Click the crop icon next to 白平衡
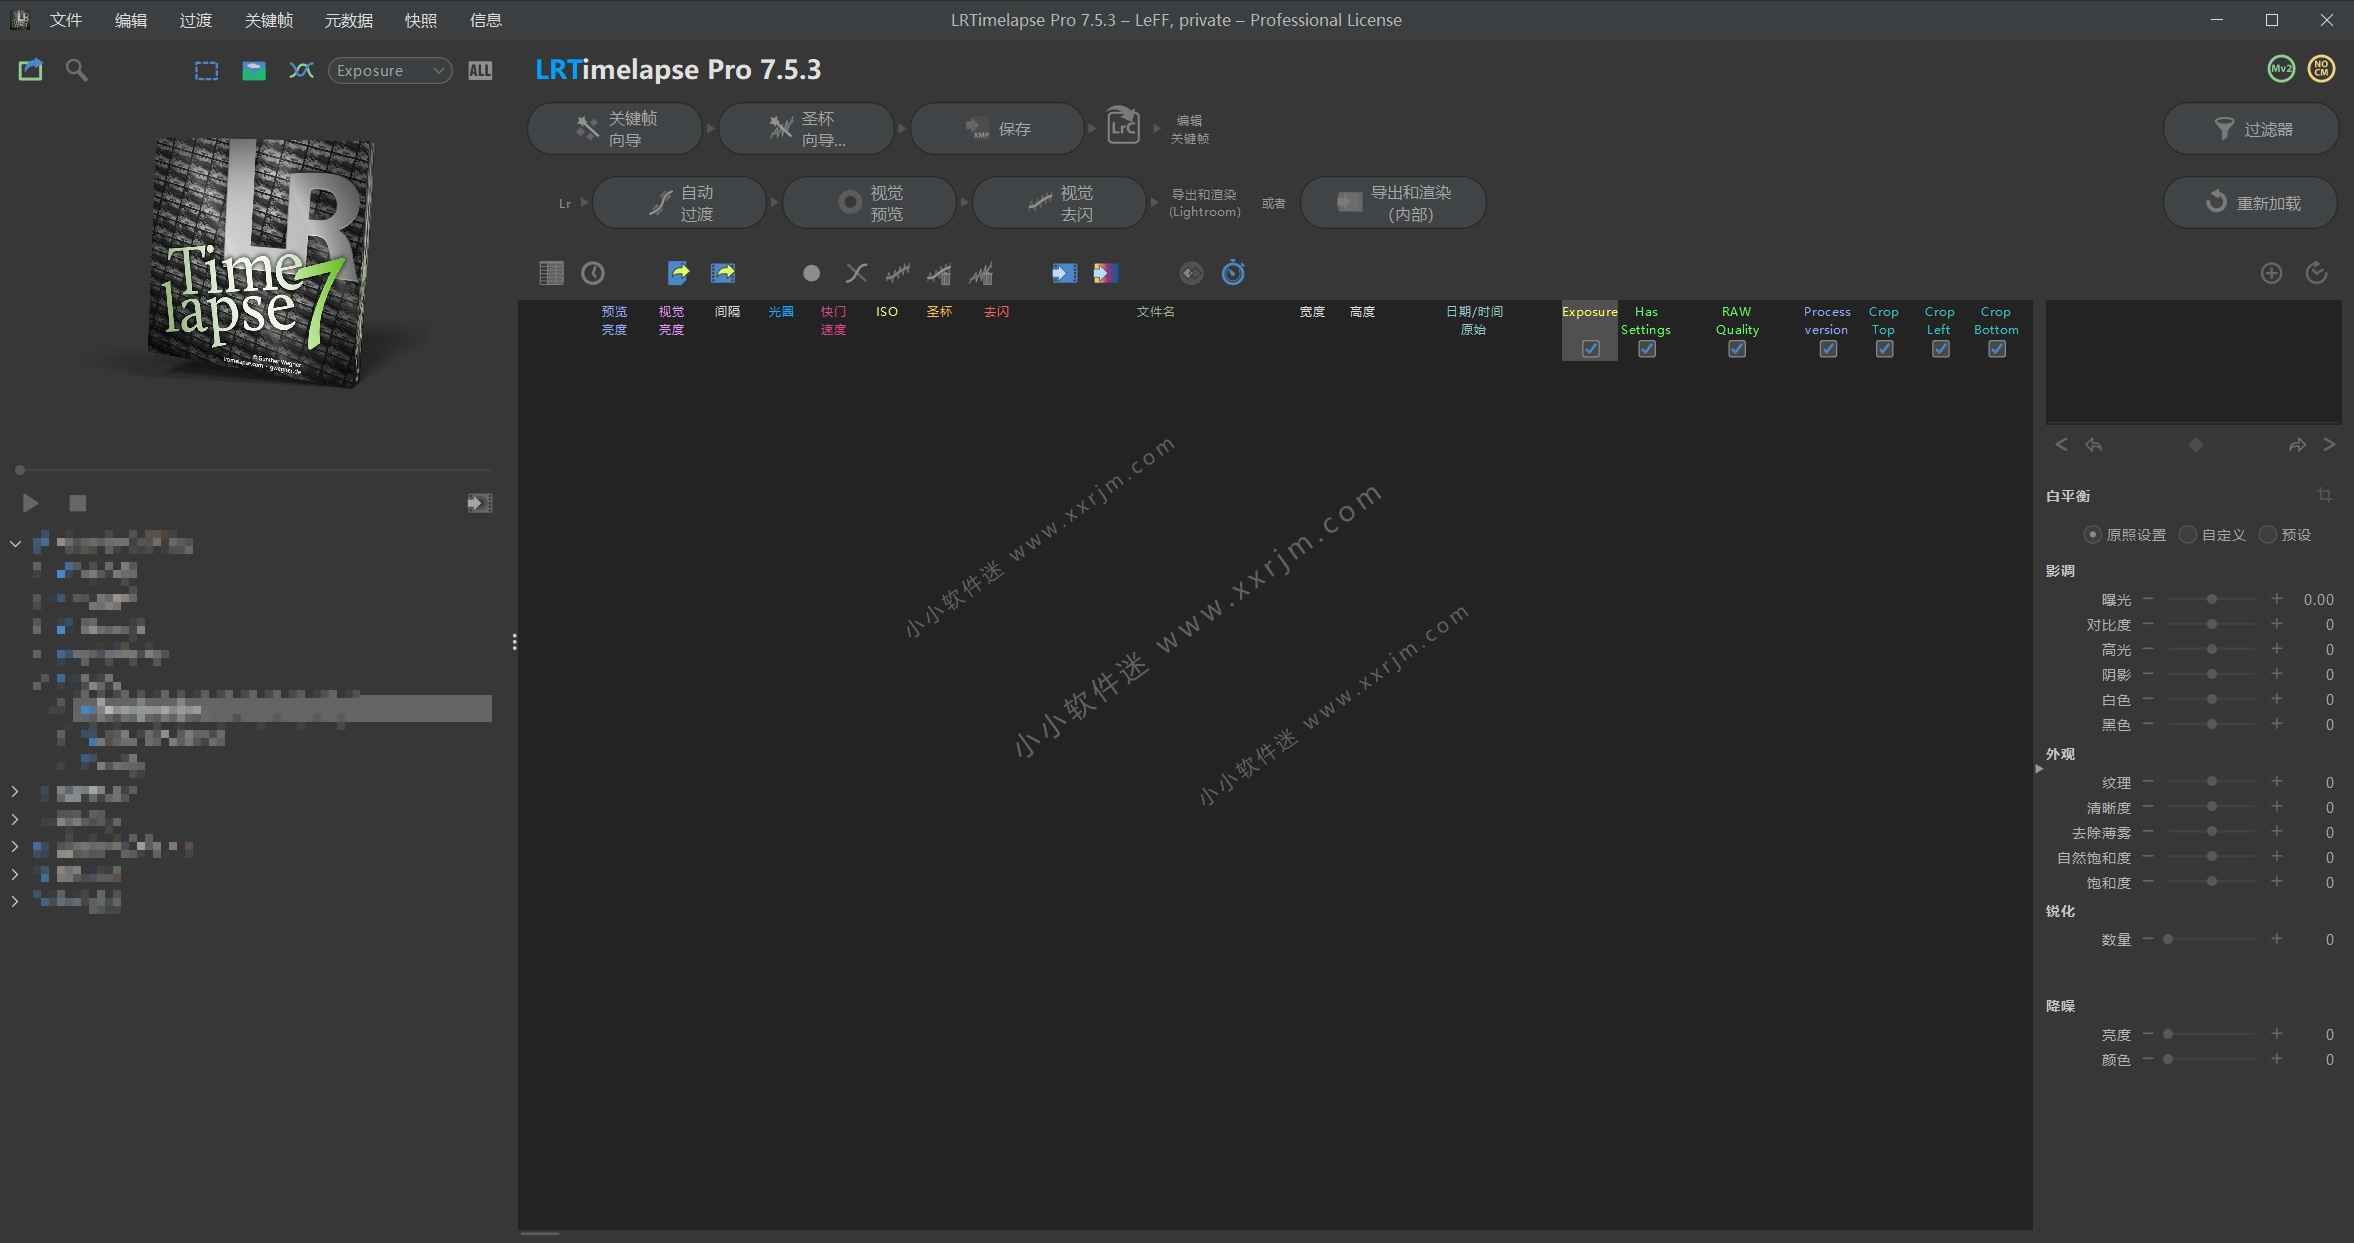The width and height of the screenshot is (2354, 1243). 2325,495
